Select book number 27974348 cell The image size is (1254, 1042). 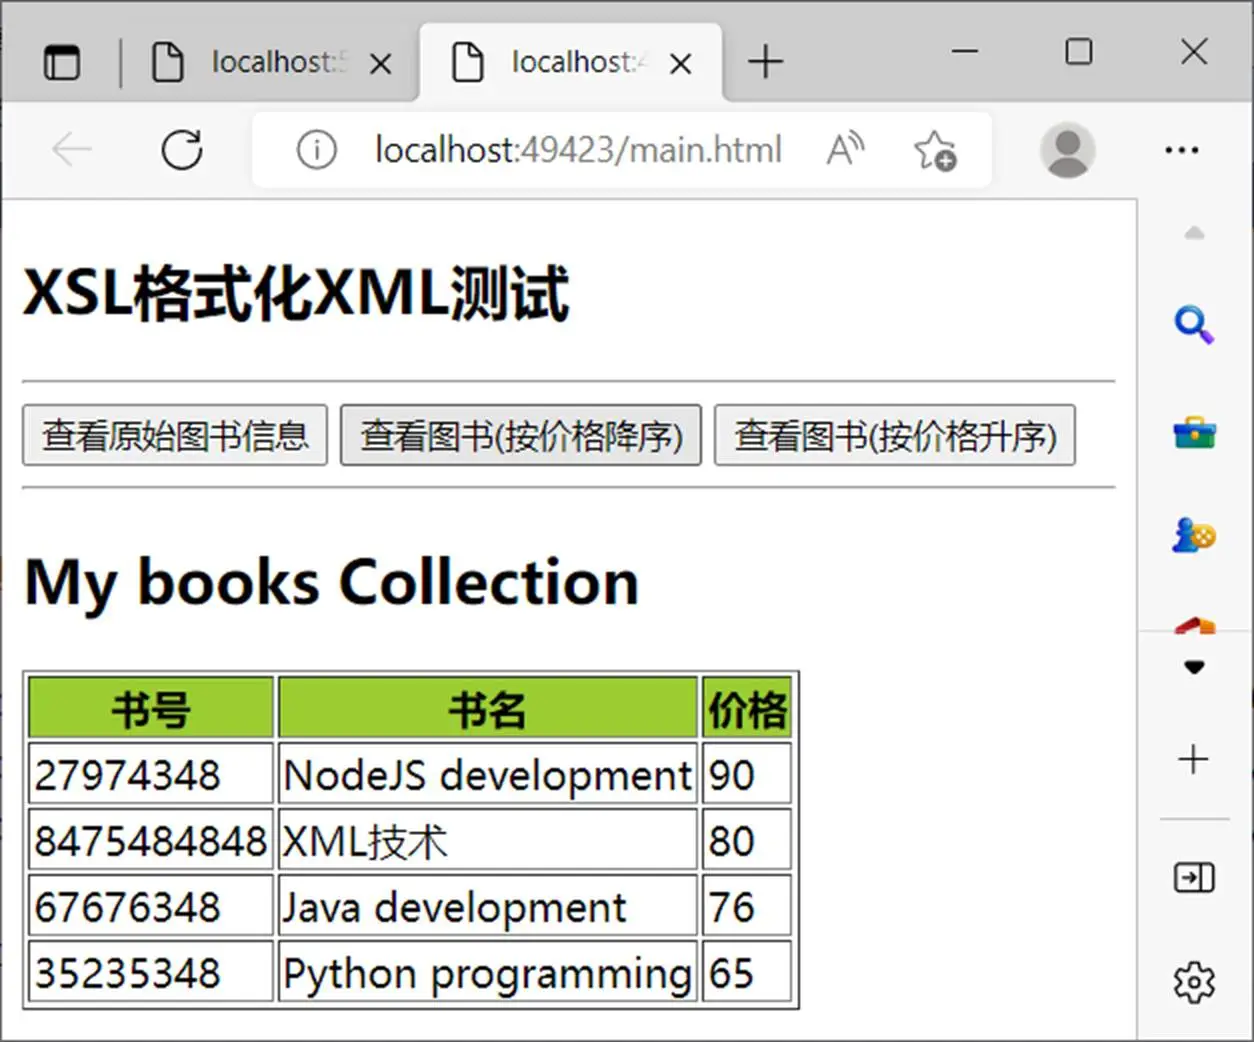[x=151, y=774]
